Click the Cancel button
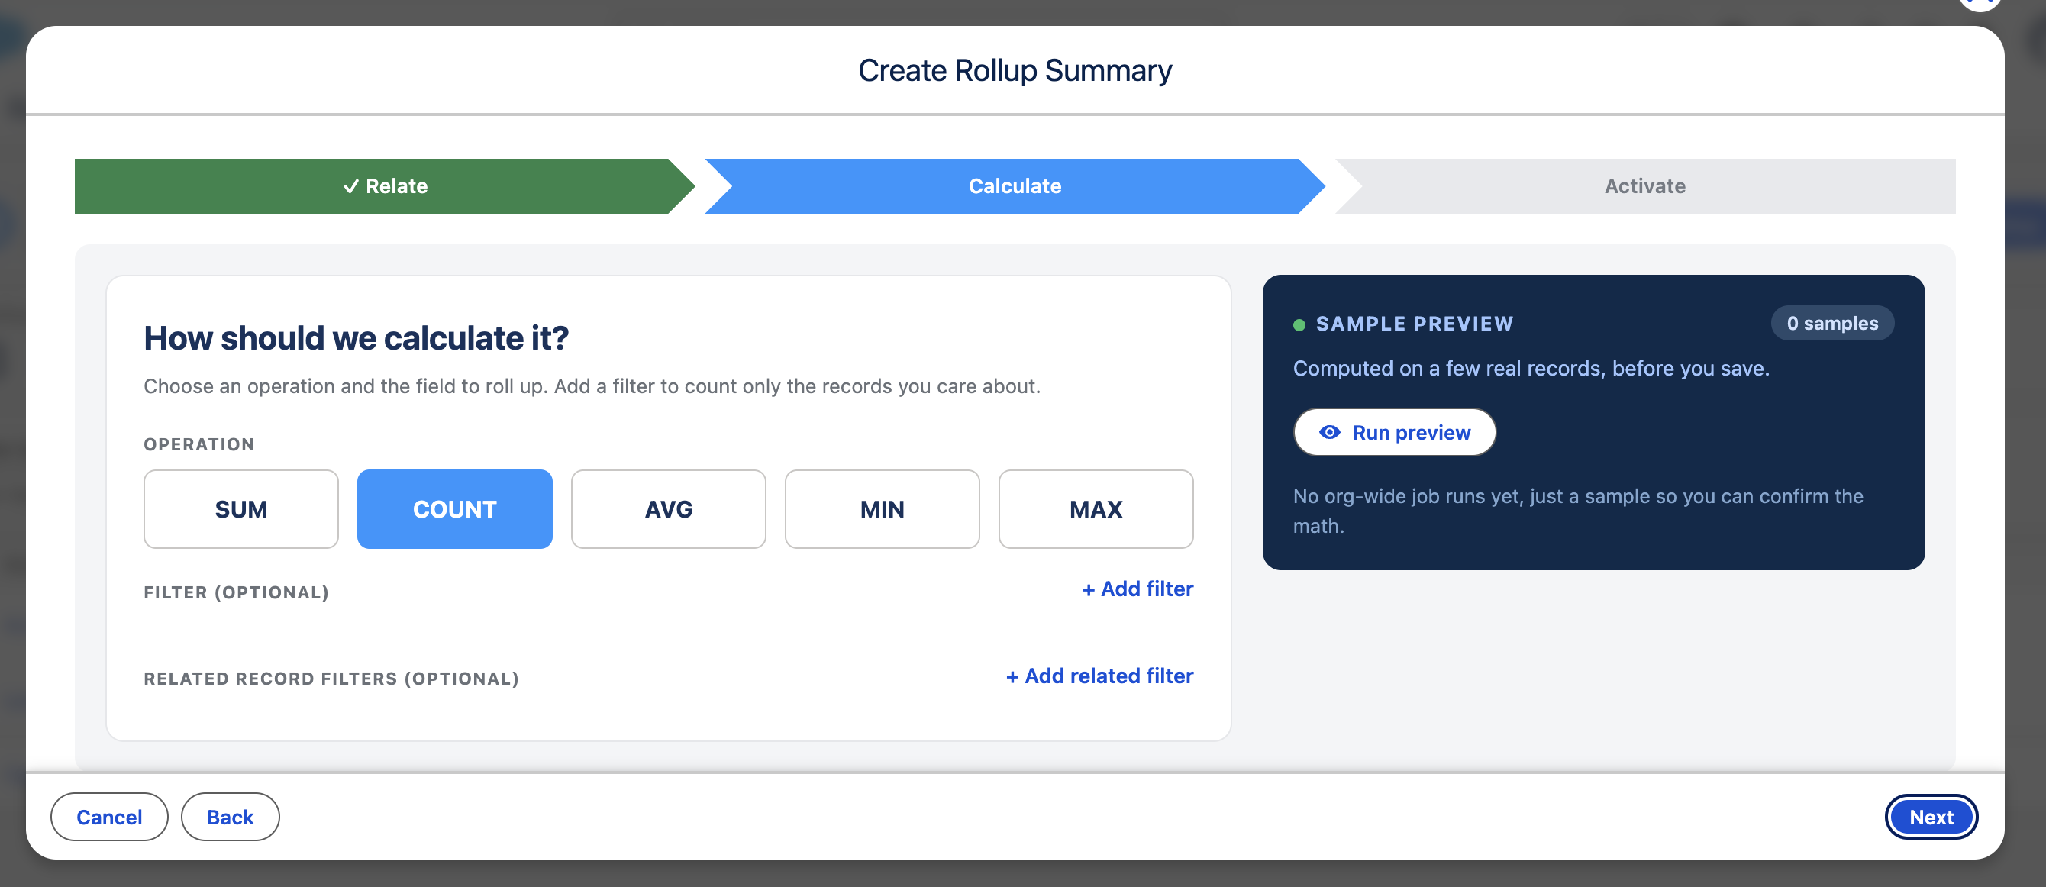Image resolution: width=2046 pixels, height=887 pixels. [x=109, y=817]
